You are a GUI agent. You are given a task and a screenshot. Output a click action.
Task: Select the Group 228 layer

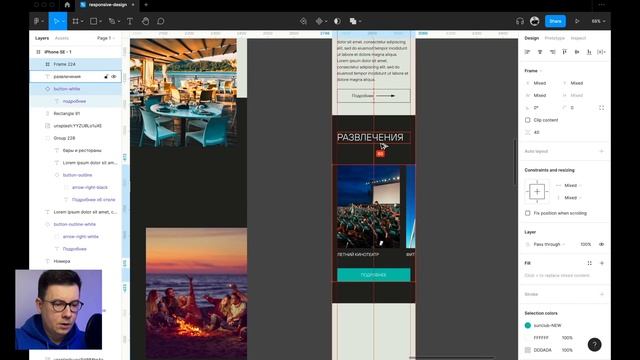point(76,138)
